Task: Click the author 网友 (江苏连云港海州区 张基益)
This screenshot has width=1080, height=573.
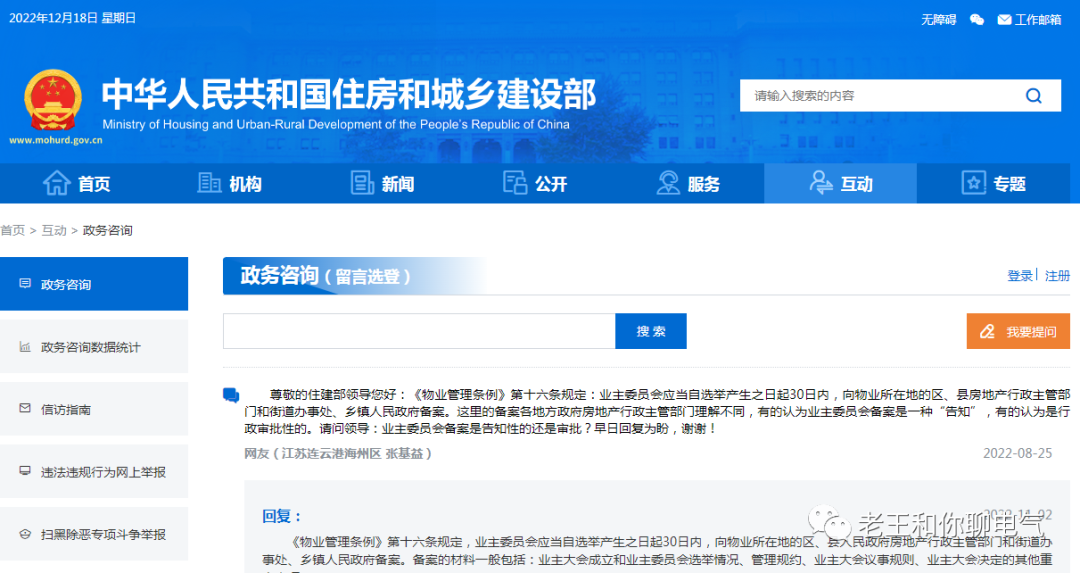Action: (x=338, y=453)
